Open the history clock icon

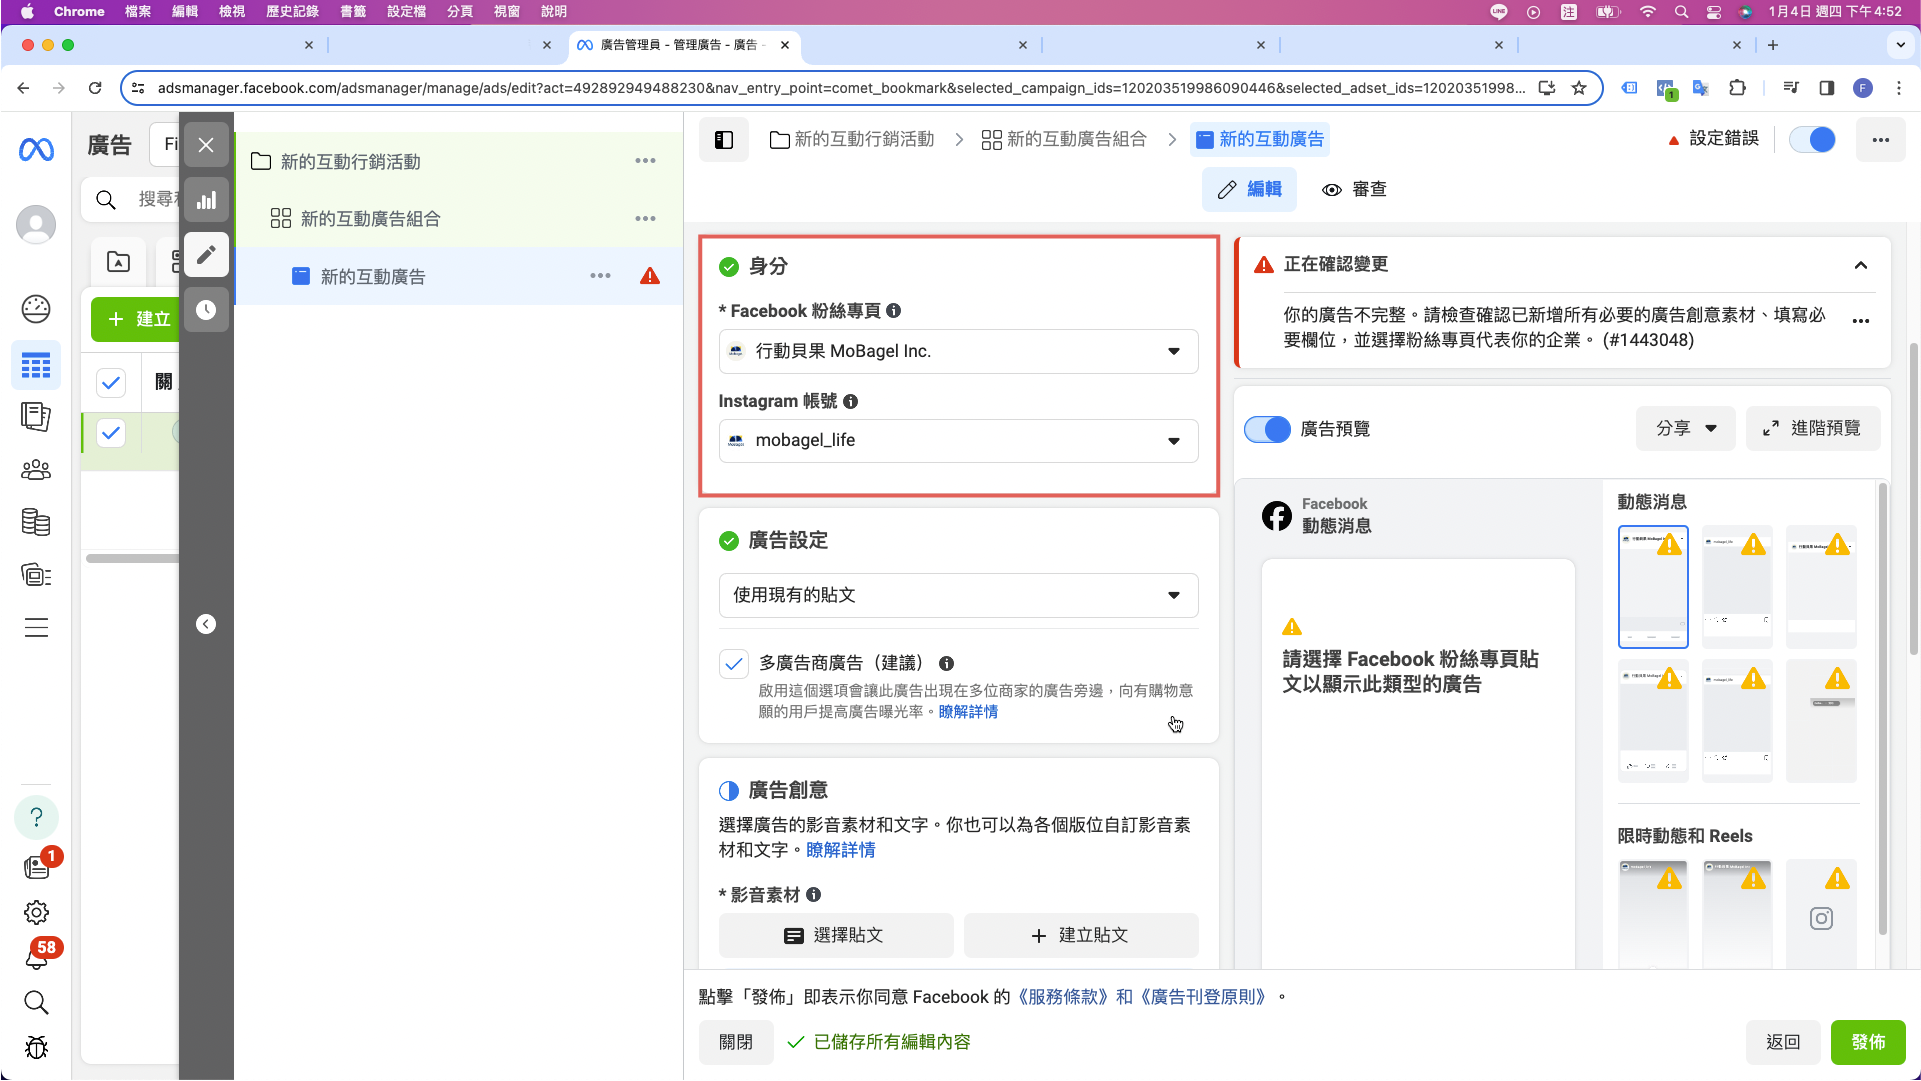pyautogui.click(x=206, y=310)
